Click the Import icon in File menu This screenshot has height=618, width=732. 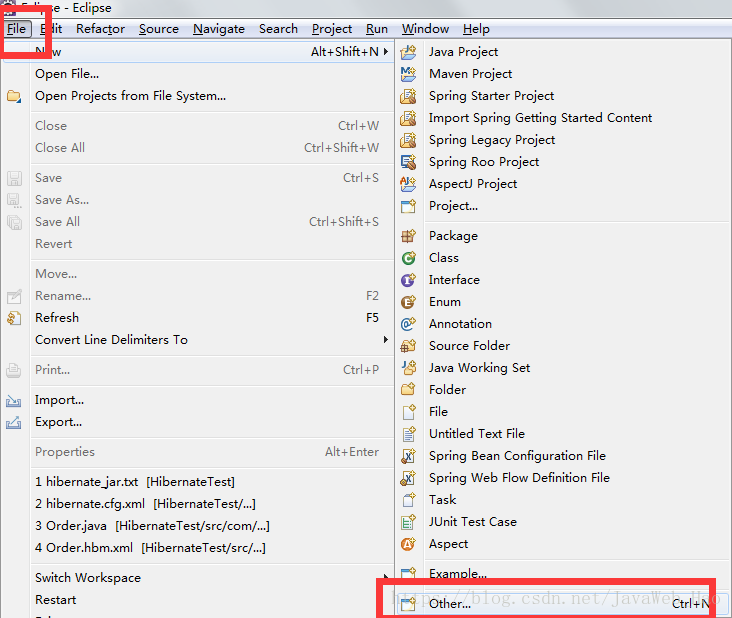pyautogui.click(x=14, y=400)
